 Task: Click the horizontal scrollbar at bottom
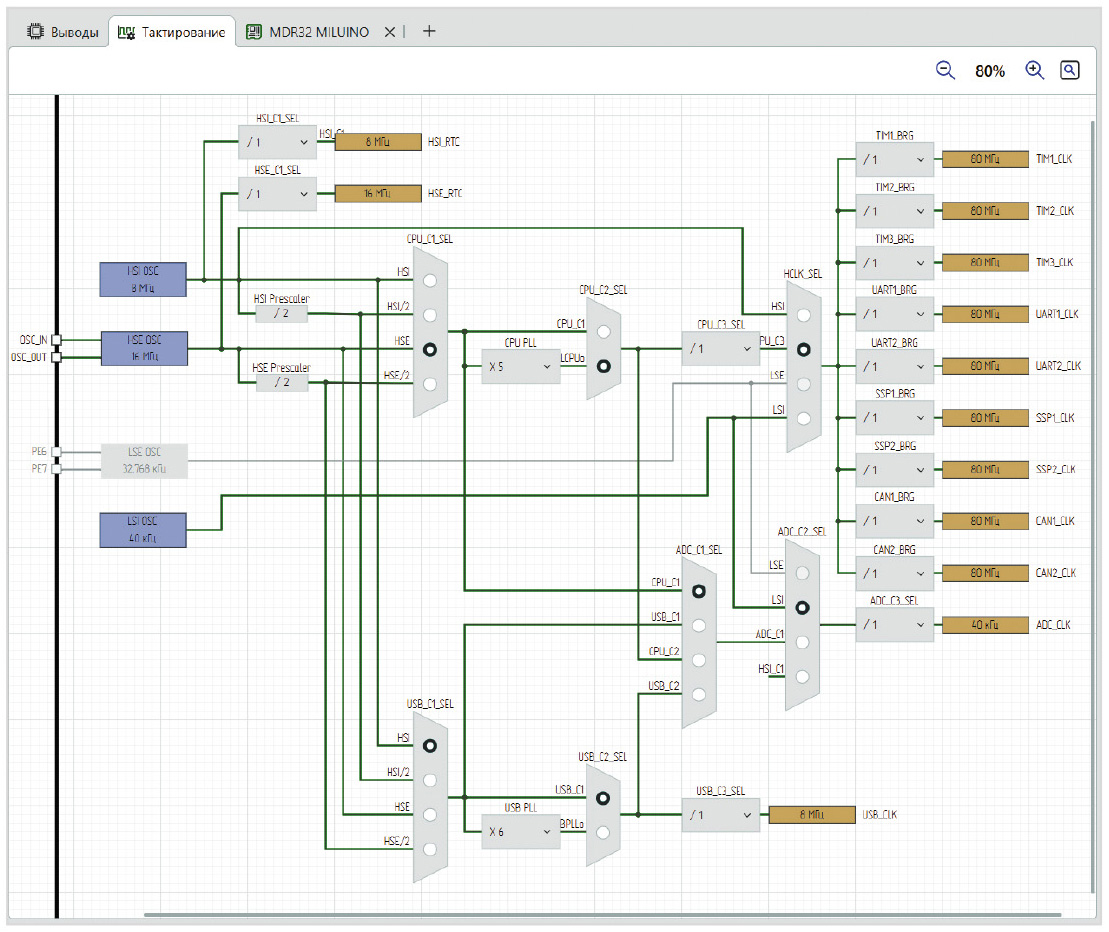coord(600,915)
